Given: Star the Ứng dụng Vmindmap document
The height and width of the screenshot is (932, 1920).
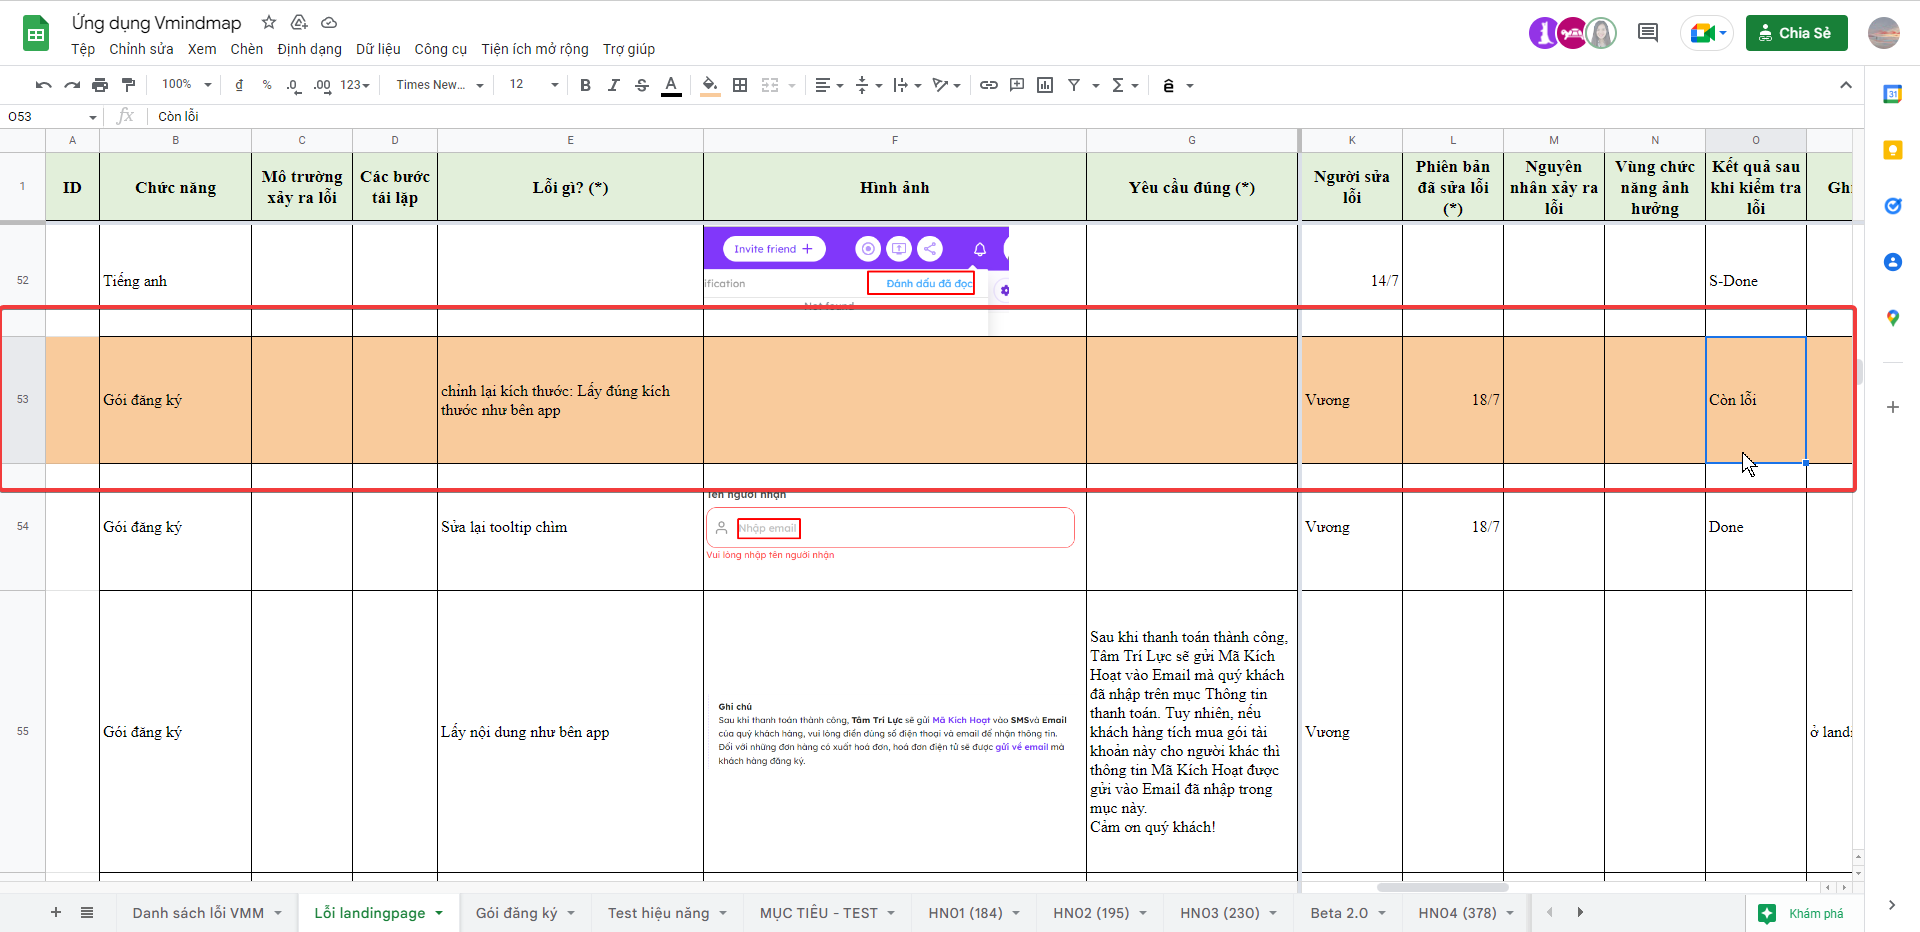Looking at the screenshot, I should (269, 22).
